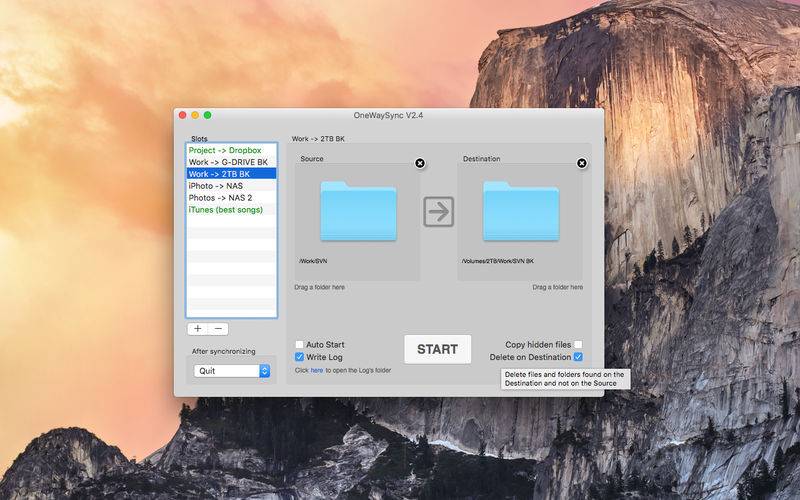The width and height of the screenshot is (800, 500).
Task: Click the sync direction arrow icon
Action: tap(438, 212)
